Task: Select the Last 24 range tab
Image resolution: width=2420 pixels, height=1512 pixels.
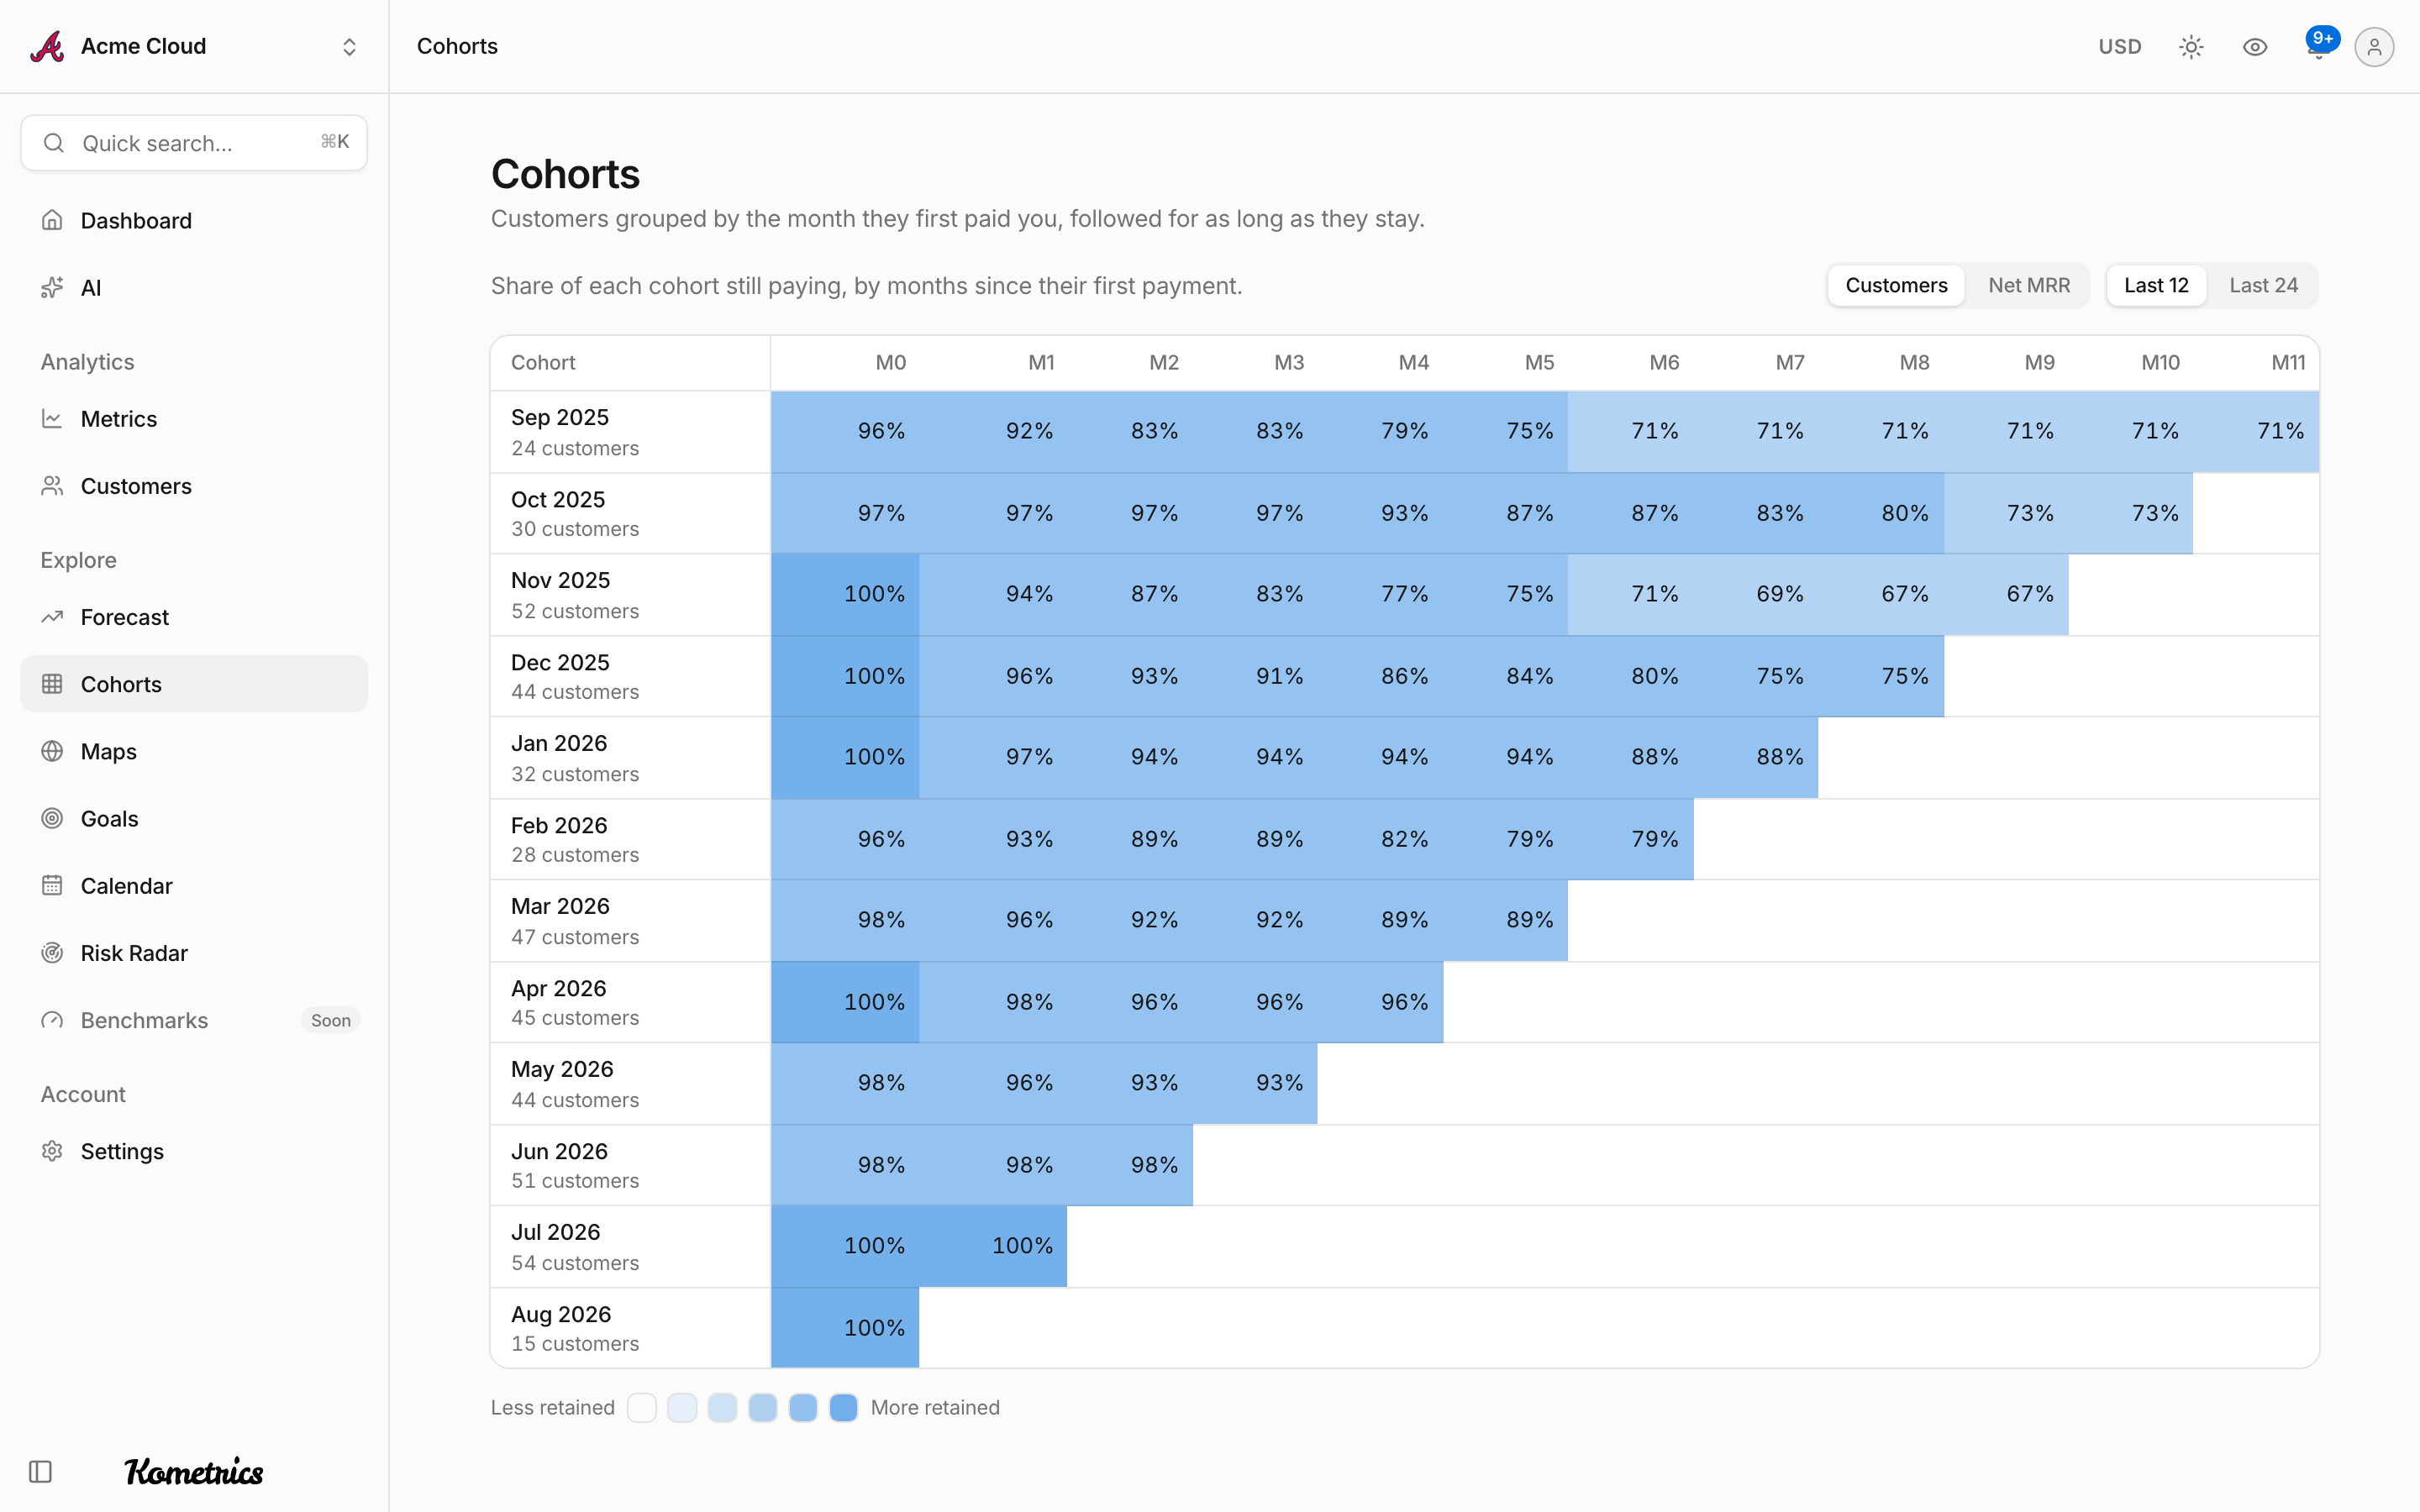Action: [x=2263, y=286]
